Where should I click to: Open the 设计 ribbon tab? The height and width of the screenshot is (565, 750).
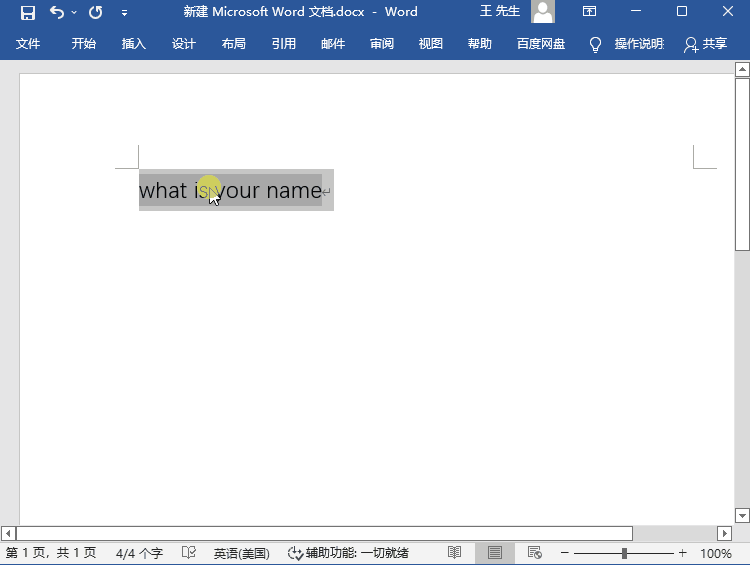pos(184,44)
